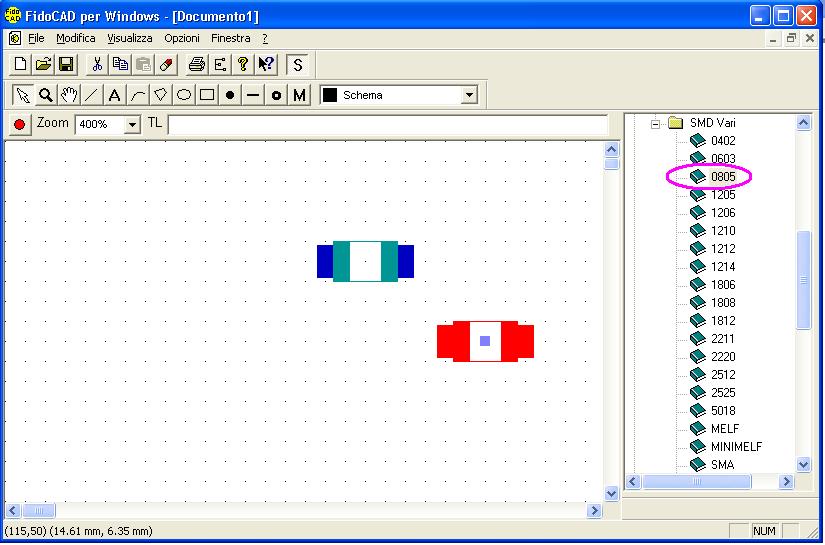Open the Opzioni menu

(x=182, y=38)
